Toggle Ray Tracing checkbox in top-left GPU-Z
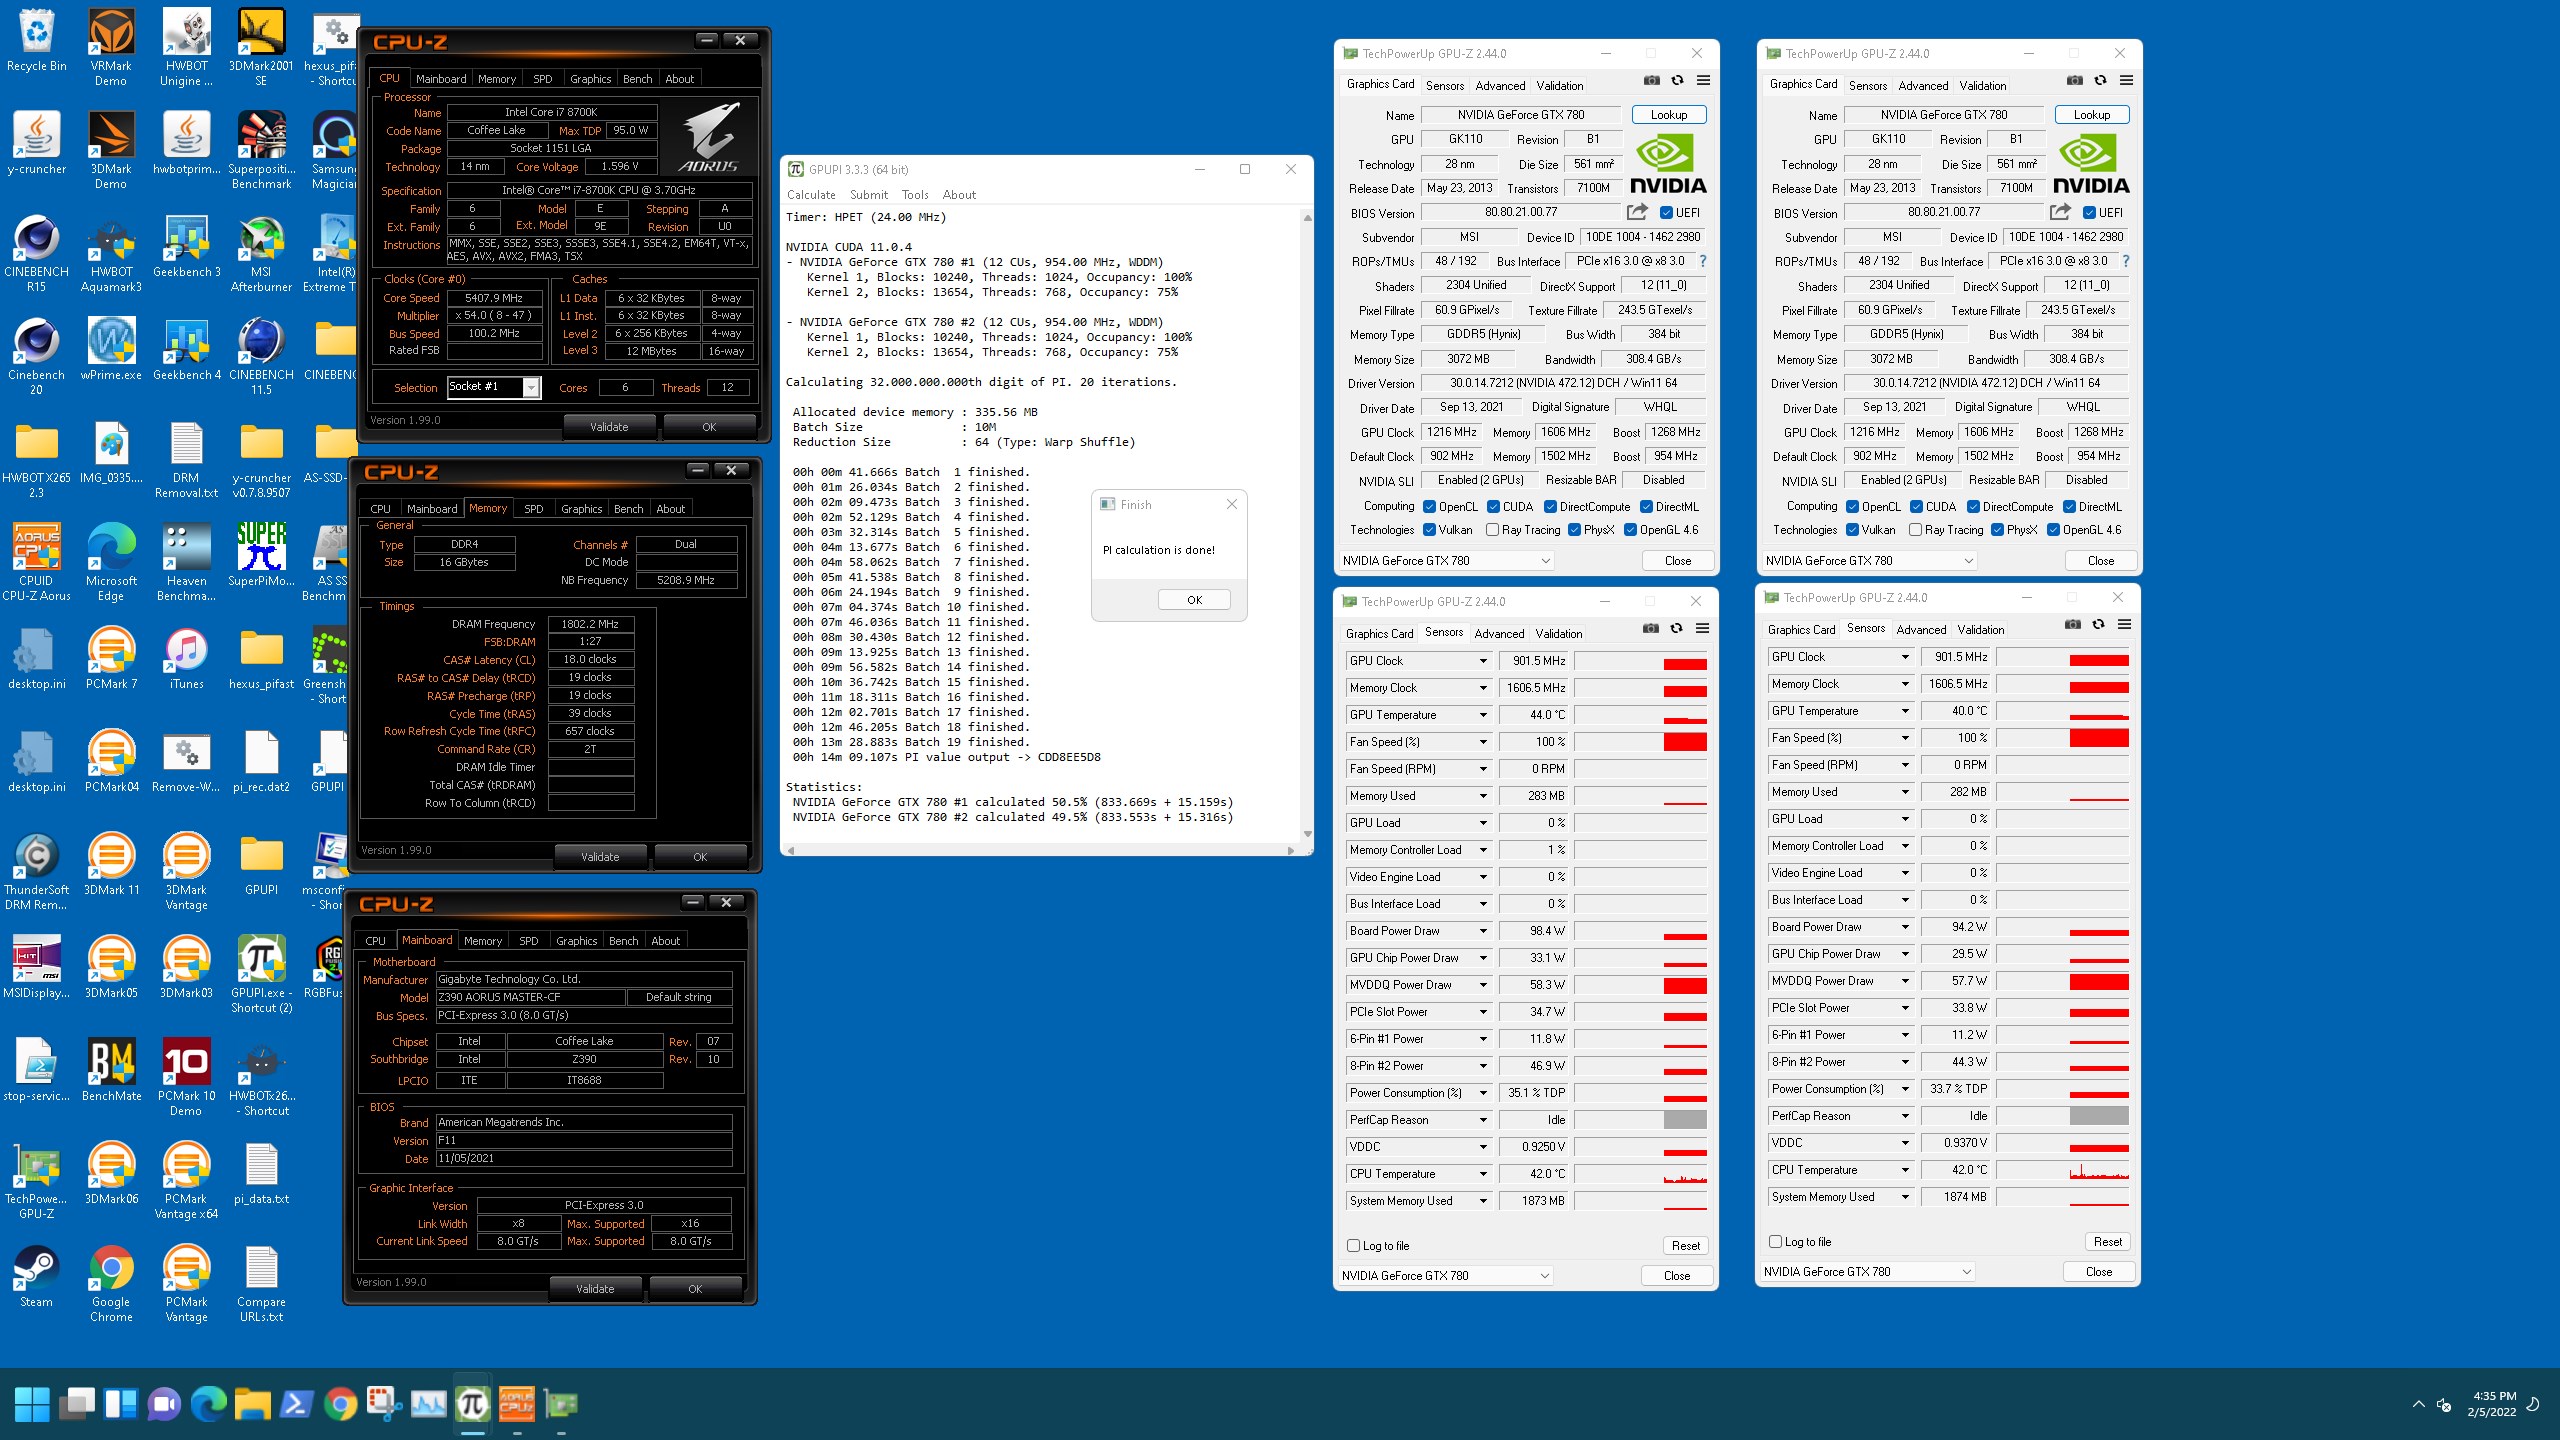 coord(1493,530)
